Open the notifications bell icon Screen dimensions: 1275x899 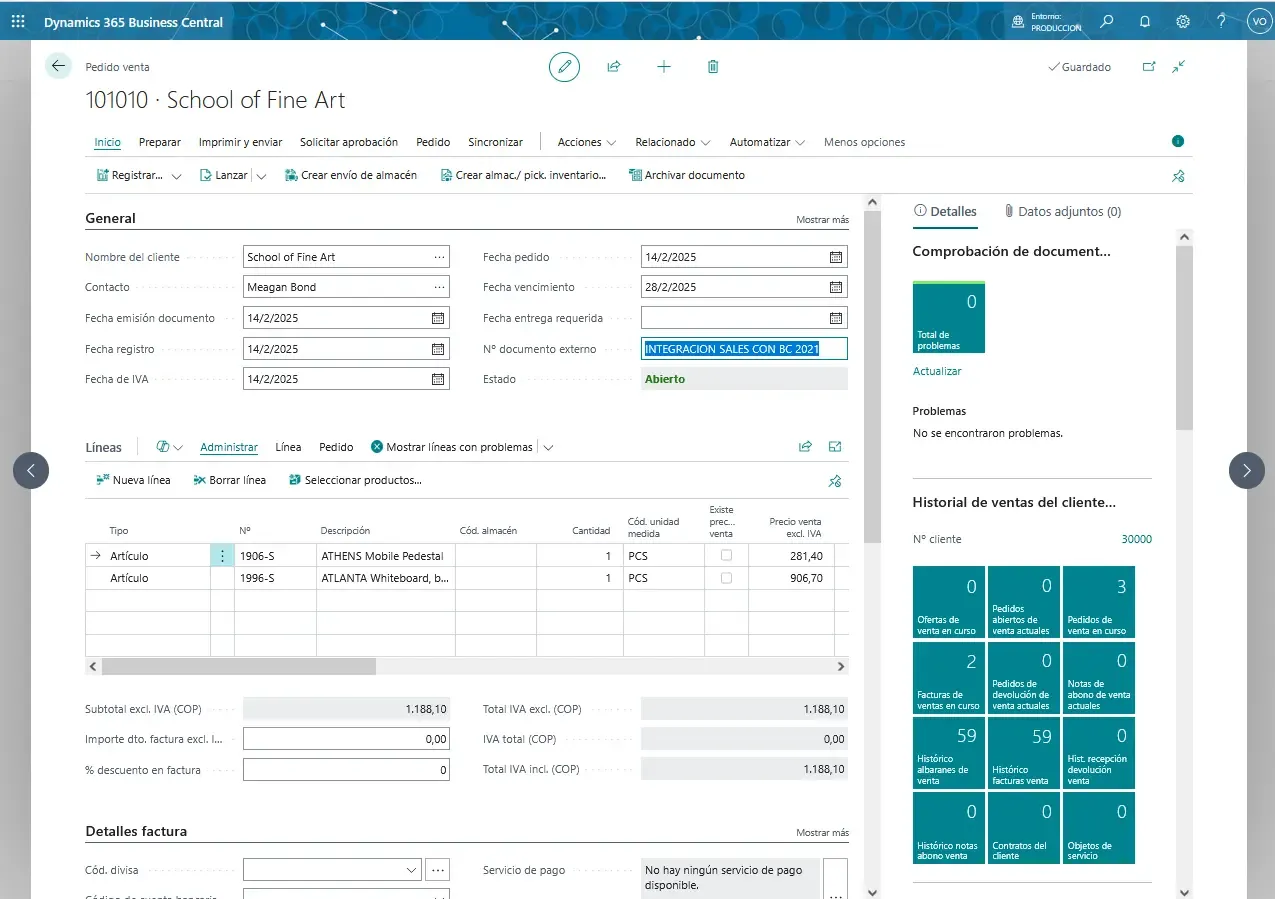1145,21
